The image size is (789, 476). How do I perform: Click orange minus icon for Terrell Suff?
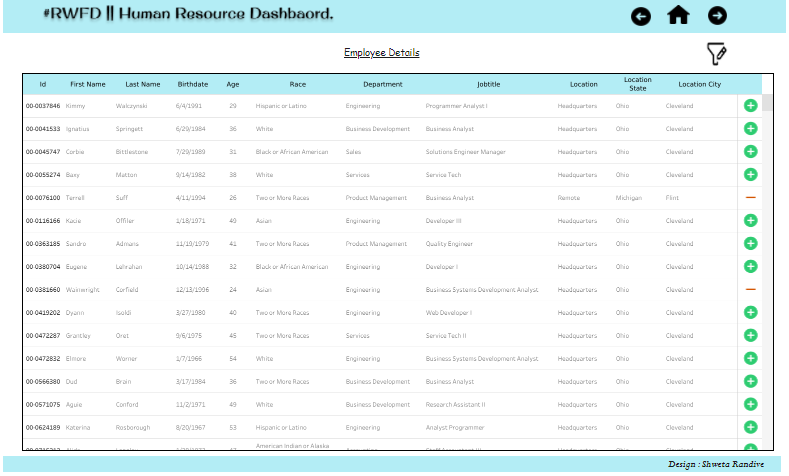click(x=750, y=198)
